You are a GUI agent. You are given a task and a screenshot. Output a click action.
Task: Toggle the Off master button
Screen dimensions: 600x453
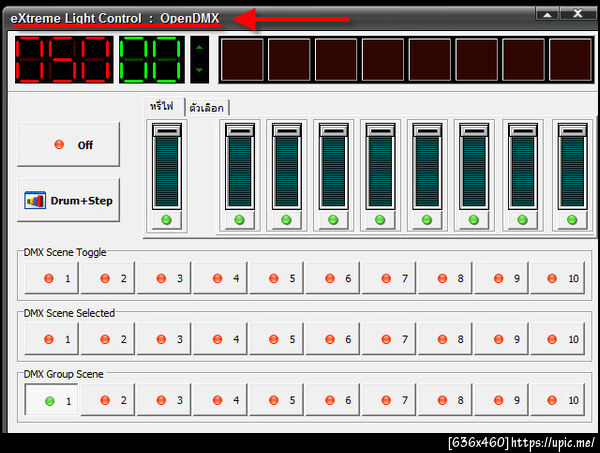(68, 145)
